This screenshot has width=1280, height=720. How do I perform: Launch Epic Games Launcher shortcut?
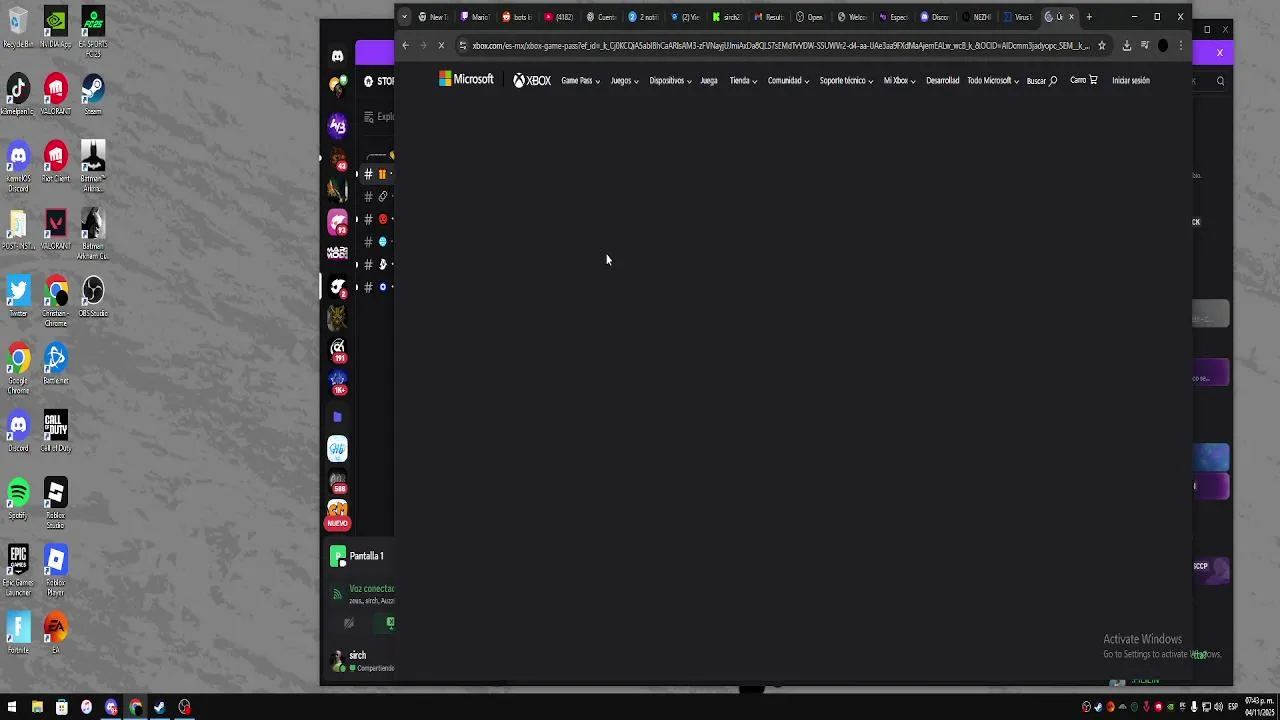pyautogui.click(x=18, y=569)
